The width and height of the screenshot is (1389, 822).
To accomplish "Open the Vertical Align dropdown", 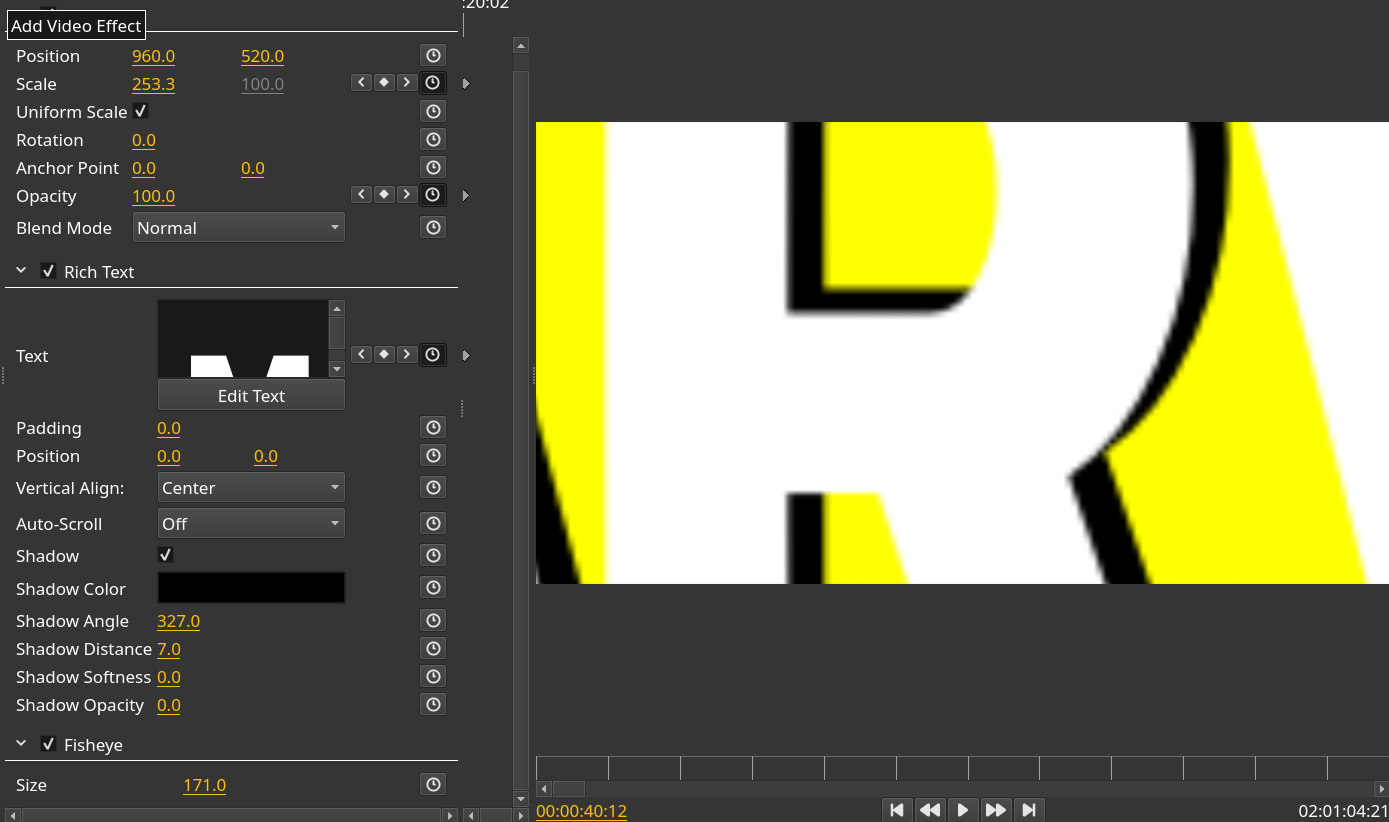I will [x=251, y=487].
